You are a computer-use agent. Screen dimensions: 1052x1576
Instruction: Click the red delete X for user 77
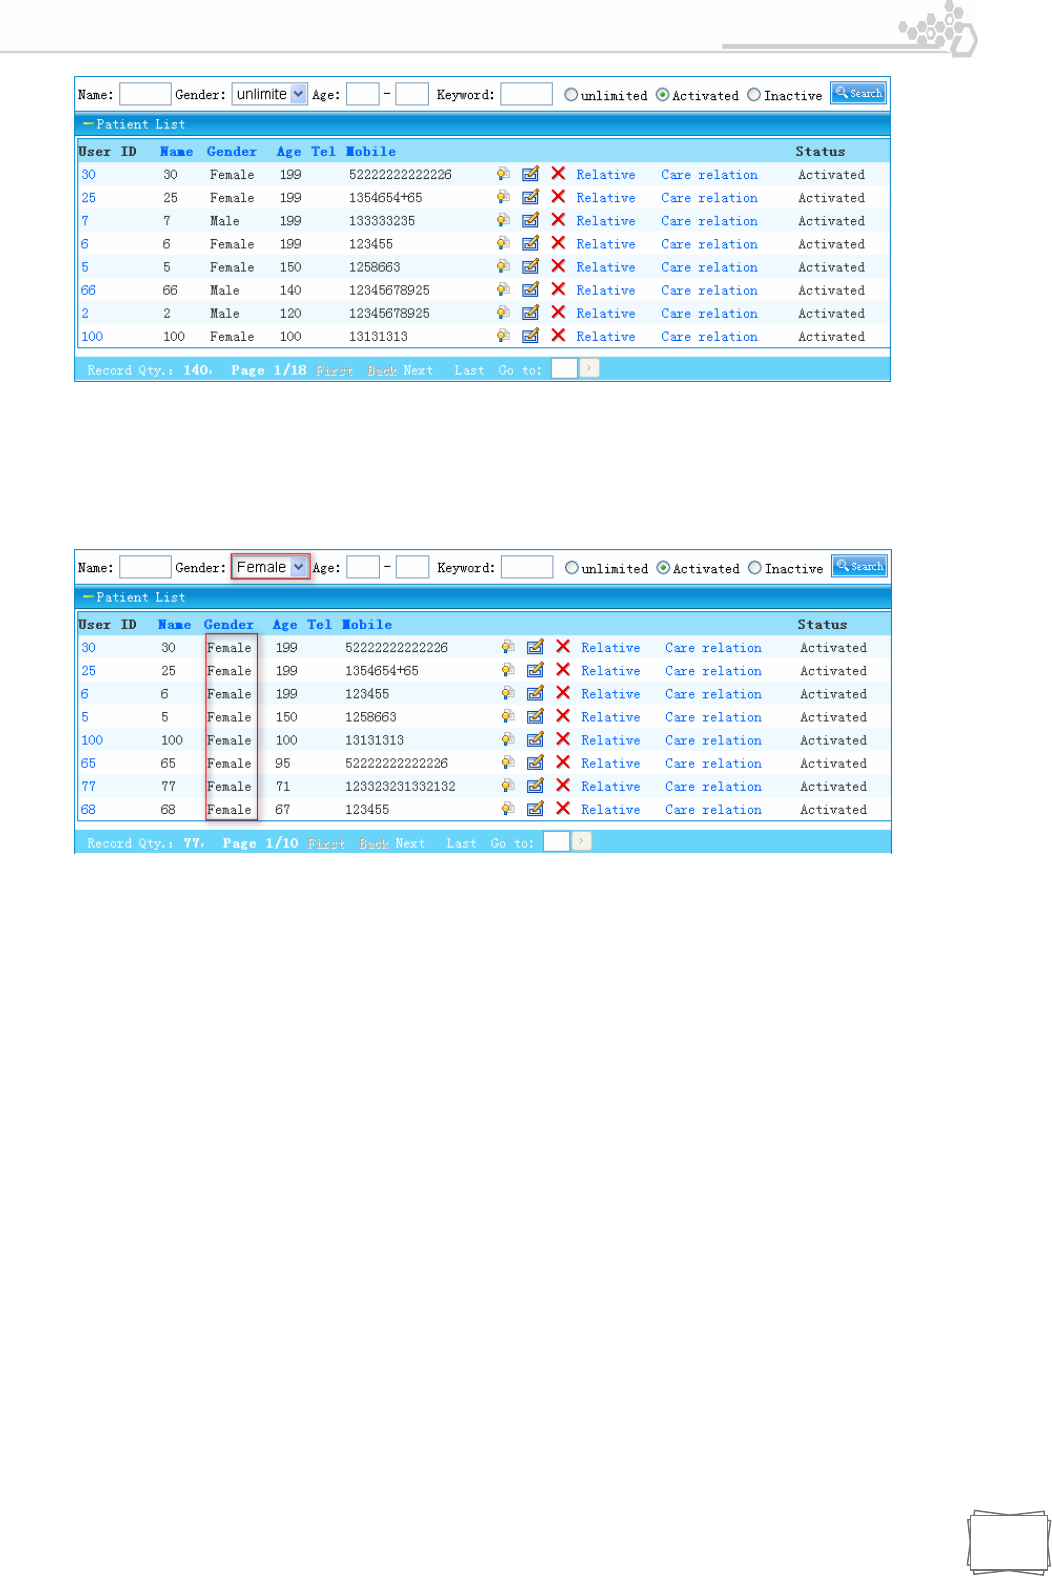click(x=563, y=785)
